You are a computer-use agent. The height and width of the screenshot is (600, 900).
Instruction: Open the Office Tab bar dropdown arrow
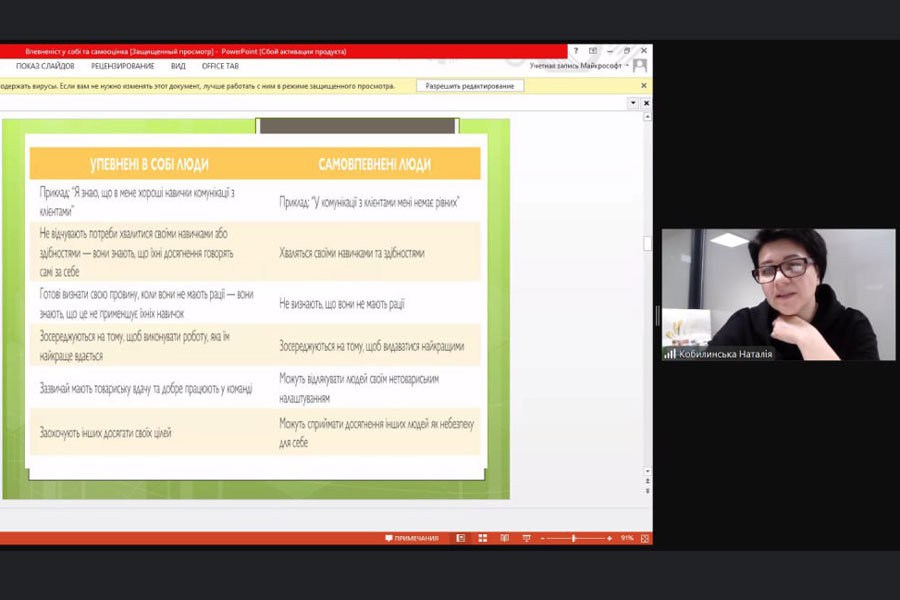tap(633, 103)
